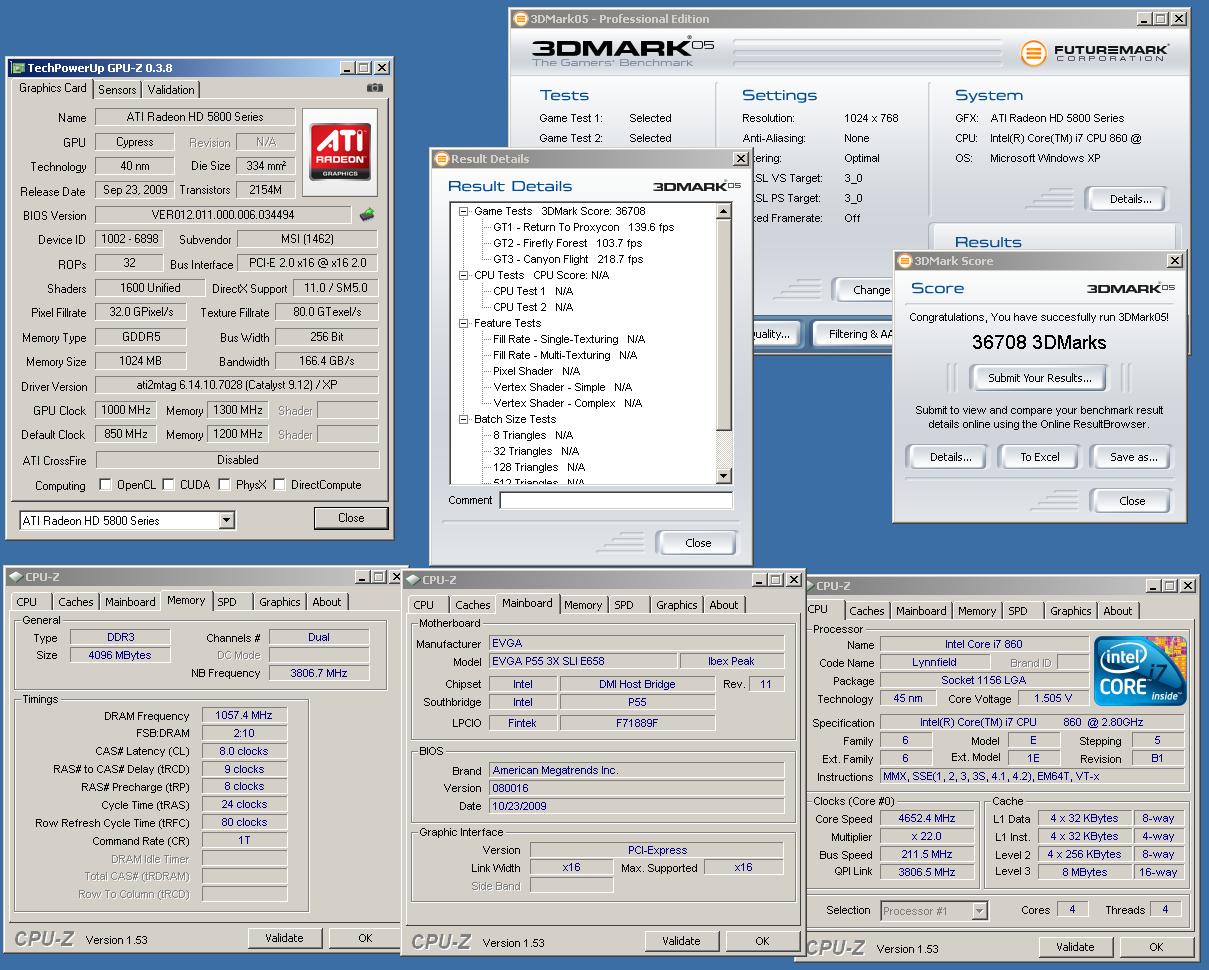Switch to the Validation tab in GPU-Z
Viewport: 1209px width, 970px height.
[x=171, y=90]
